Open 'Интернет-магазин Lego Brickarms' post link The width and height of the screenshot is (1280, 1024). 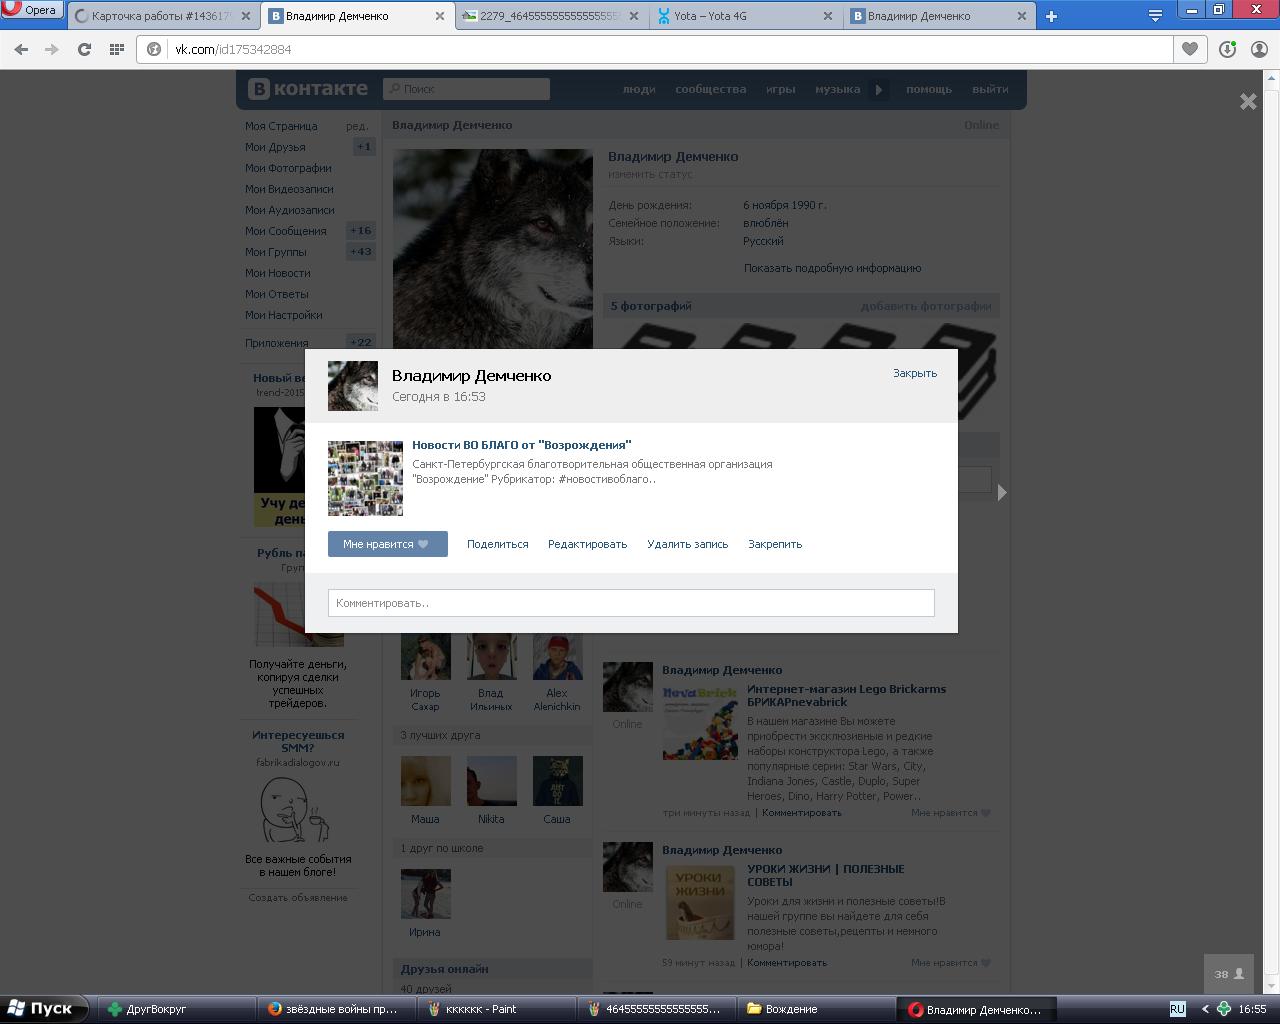(846, 695)
